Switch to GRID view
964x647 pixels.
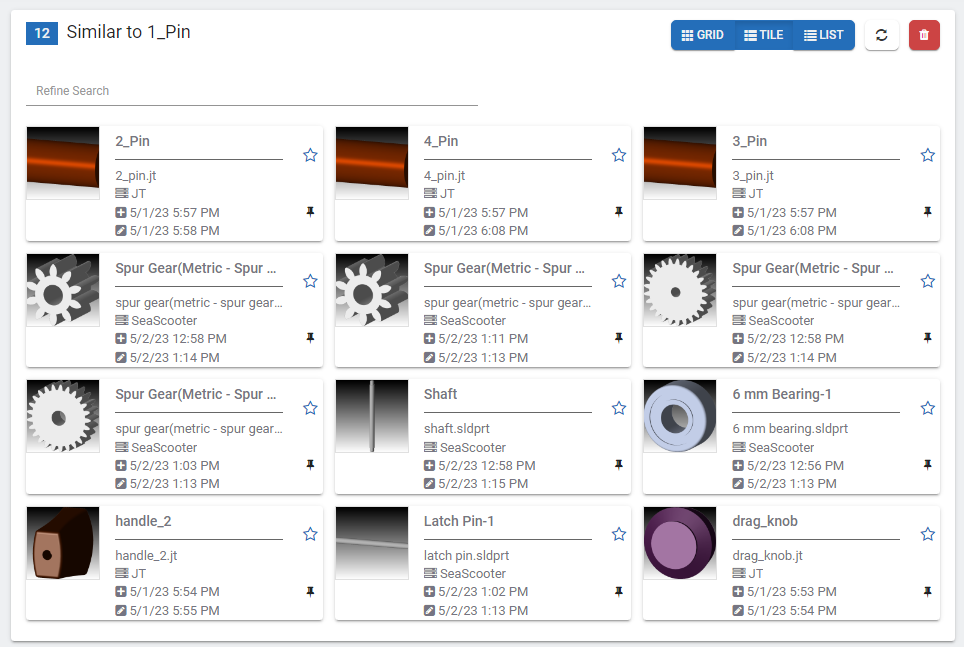[x=702, y=35]
